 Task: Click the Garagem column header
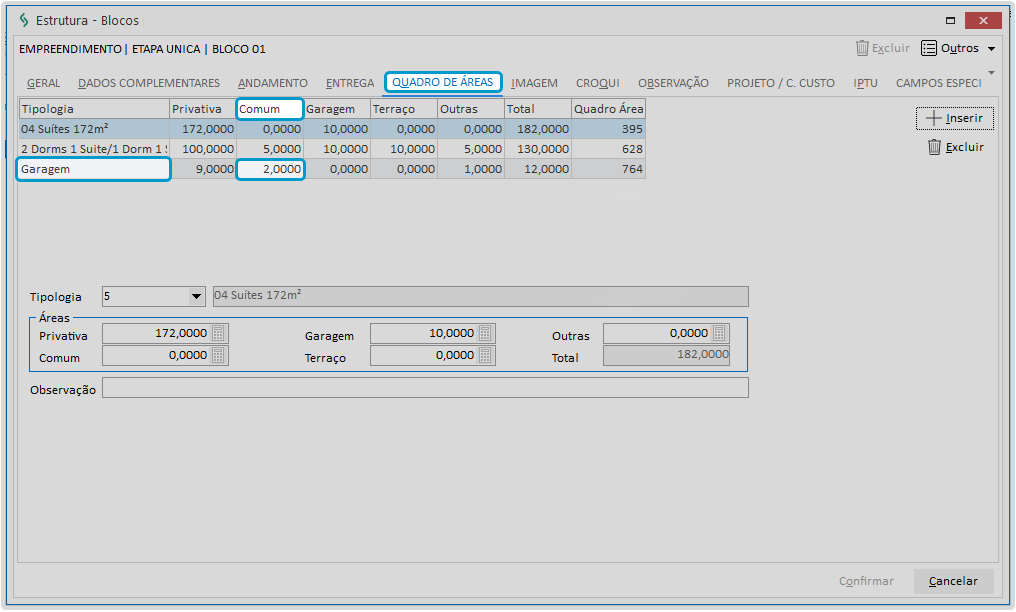click(x=337, y=109)
